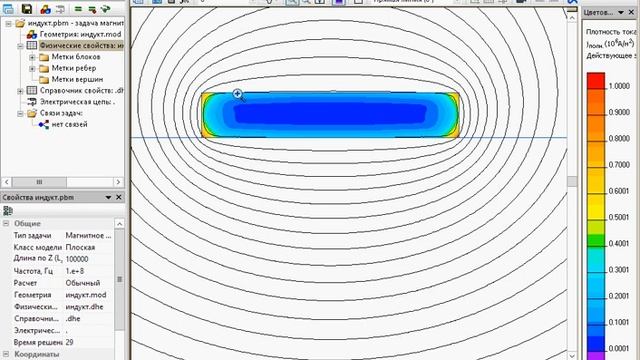This screenshot has width=640, height=360.
Task: Select Геометрия: индукт.mod in tree
Action: tap(80, 35)
